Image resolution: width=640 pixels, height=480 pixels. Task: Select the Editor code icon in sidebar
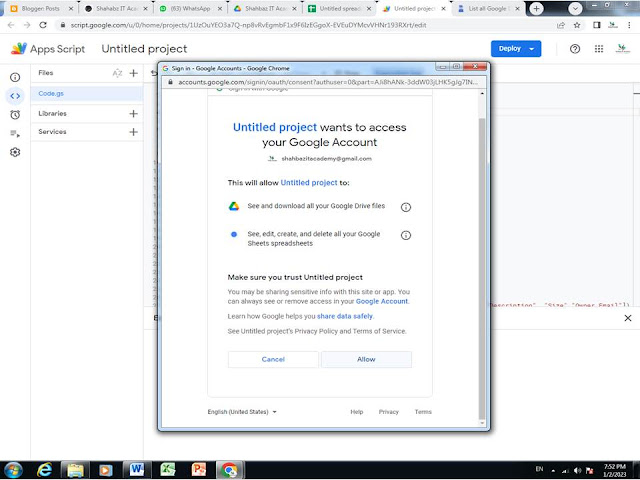click(15, 96)
